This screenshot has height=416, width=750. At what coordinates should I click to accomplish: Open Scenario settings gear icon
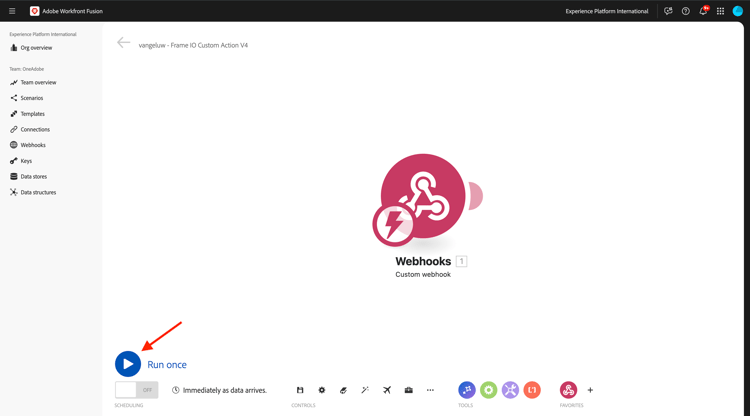[x=322, y=390]
